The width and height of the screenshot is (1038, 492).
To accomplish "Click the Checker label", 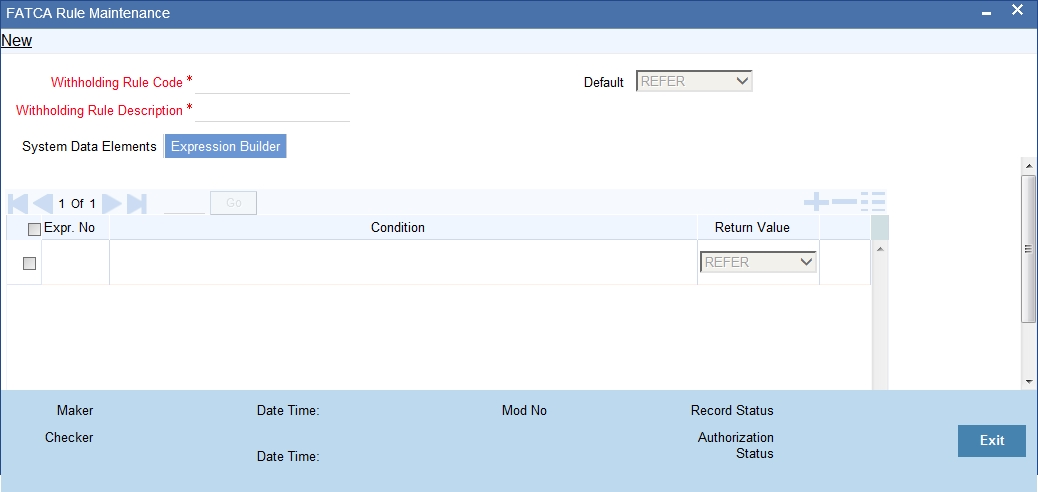I will click(x=69, y=437).
